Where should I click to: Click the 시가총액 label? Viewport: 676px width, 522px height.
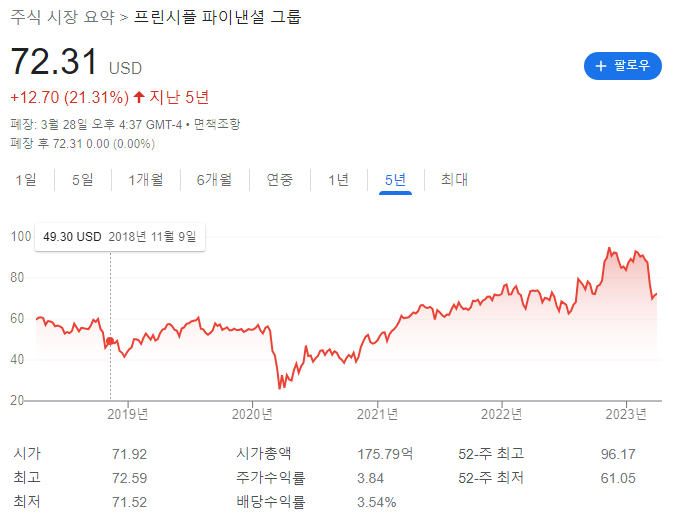click(263, 454)
